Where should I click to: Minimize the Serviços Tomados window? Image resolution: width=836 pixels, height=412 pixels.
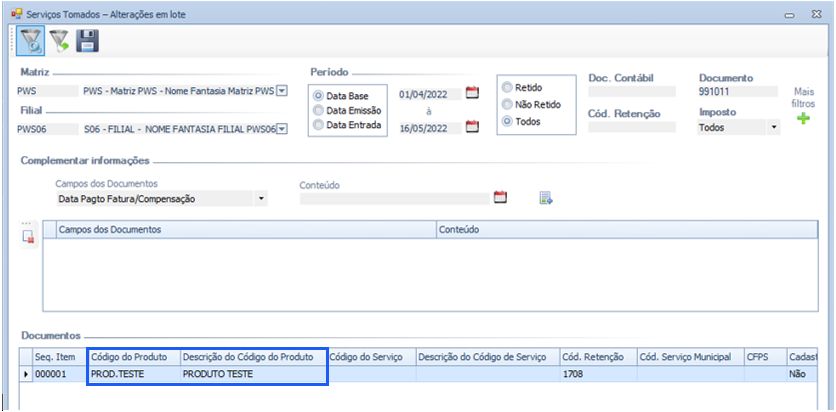click(790, 16)
